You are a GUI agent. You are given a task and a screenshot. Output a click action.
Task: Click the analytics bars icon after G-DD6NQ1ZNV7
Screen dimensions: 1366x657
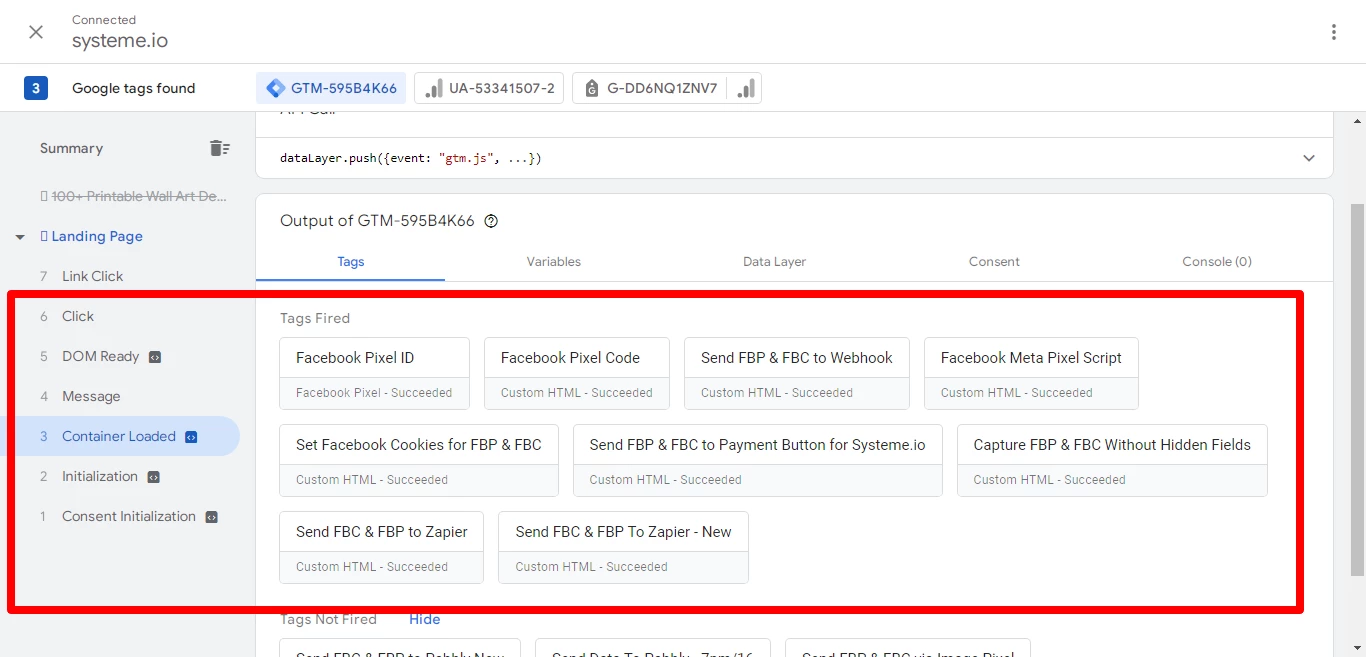(x=745, y=88)
